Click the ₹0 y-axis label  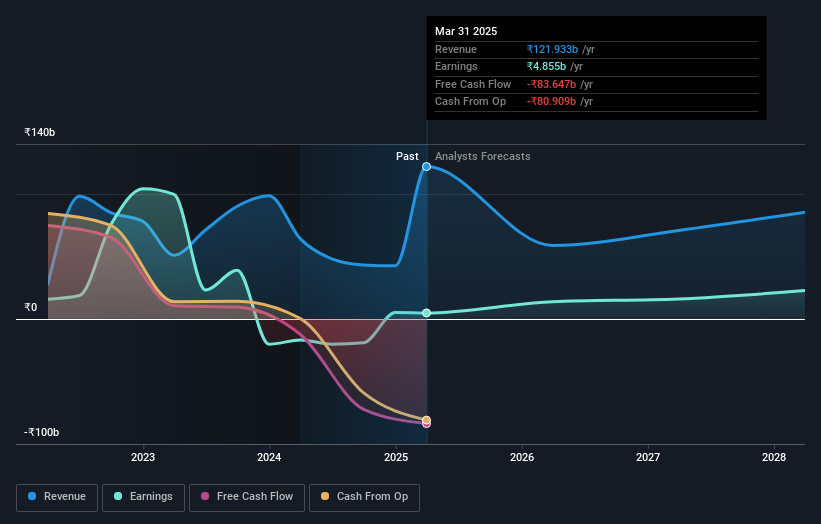coord(30,307)
